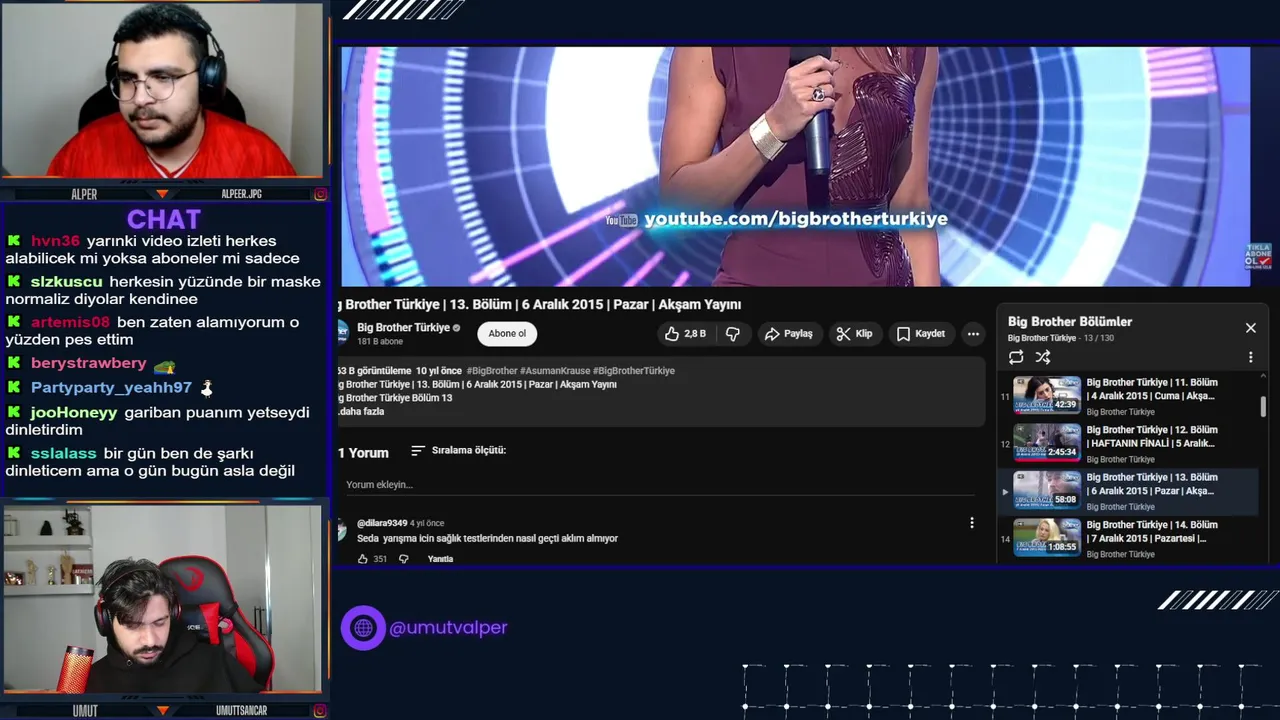Like the comment by dilara9349
1280x720 pixels.
363,559
